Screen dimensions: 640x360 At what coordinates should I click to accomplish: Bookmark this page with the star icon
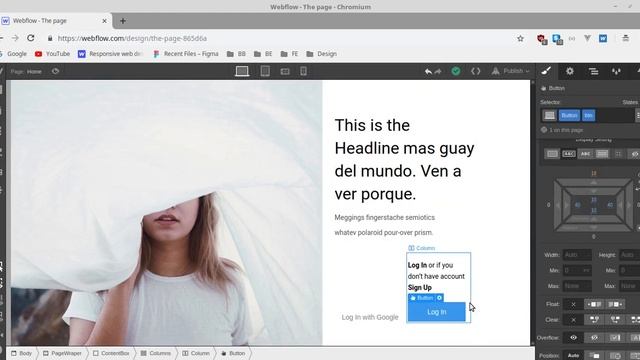point(520,38)
